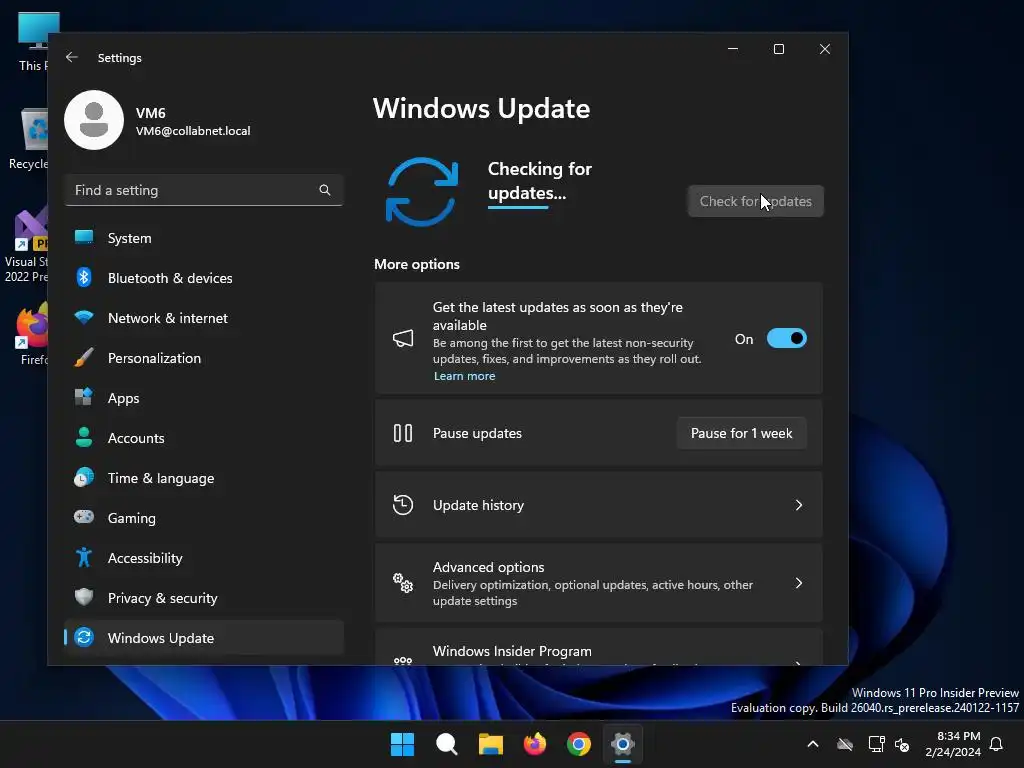
Task: Click the VM6@collabnet.local account text
Action: tap(193, 131)
